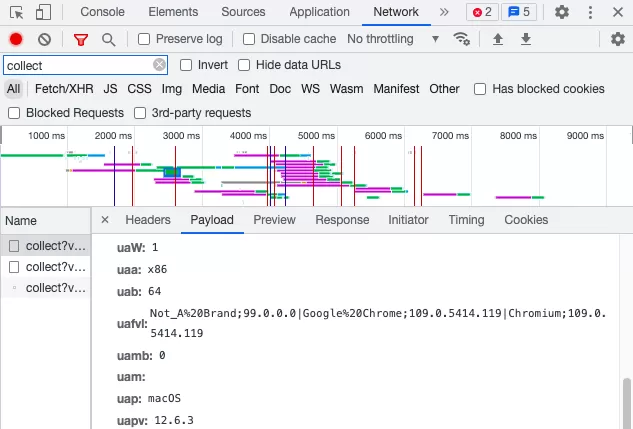The image size is (633, 429).
Task: Filter by Font requests
Action: (x=247, y=89)
